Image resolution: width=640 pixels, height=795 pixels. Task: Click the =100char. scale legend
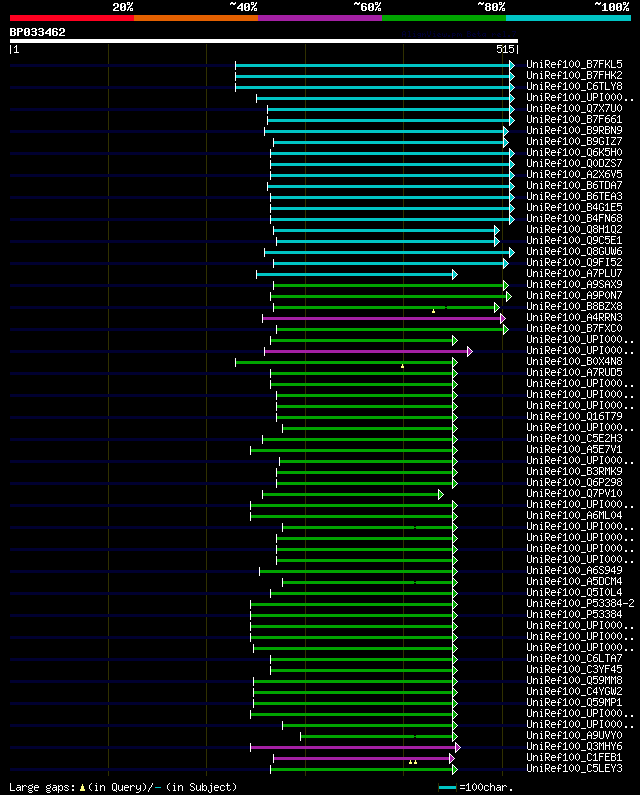point(476,787)
